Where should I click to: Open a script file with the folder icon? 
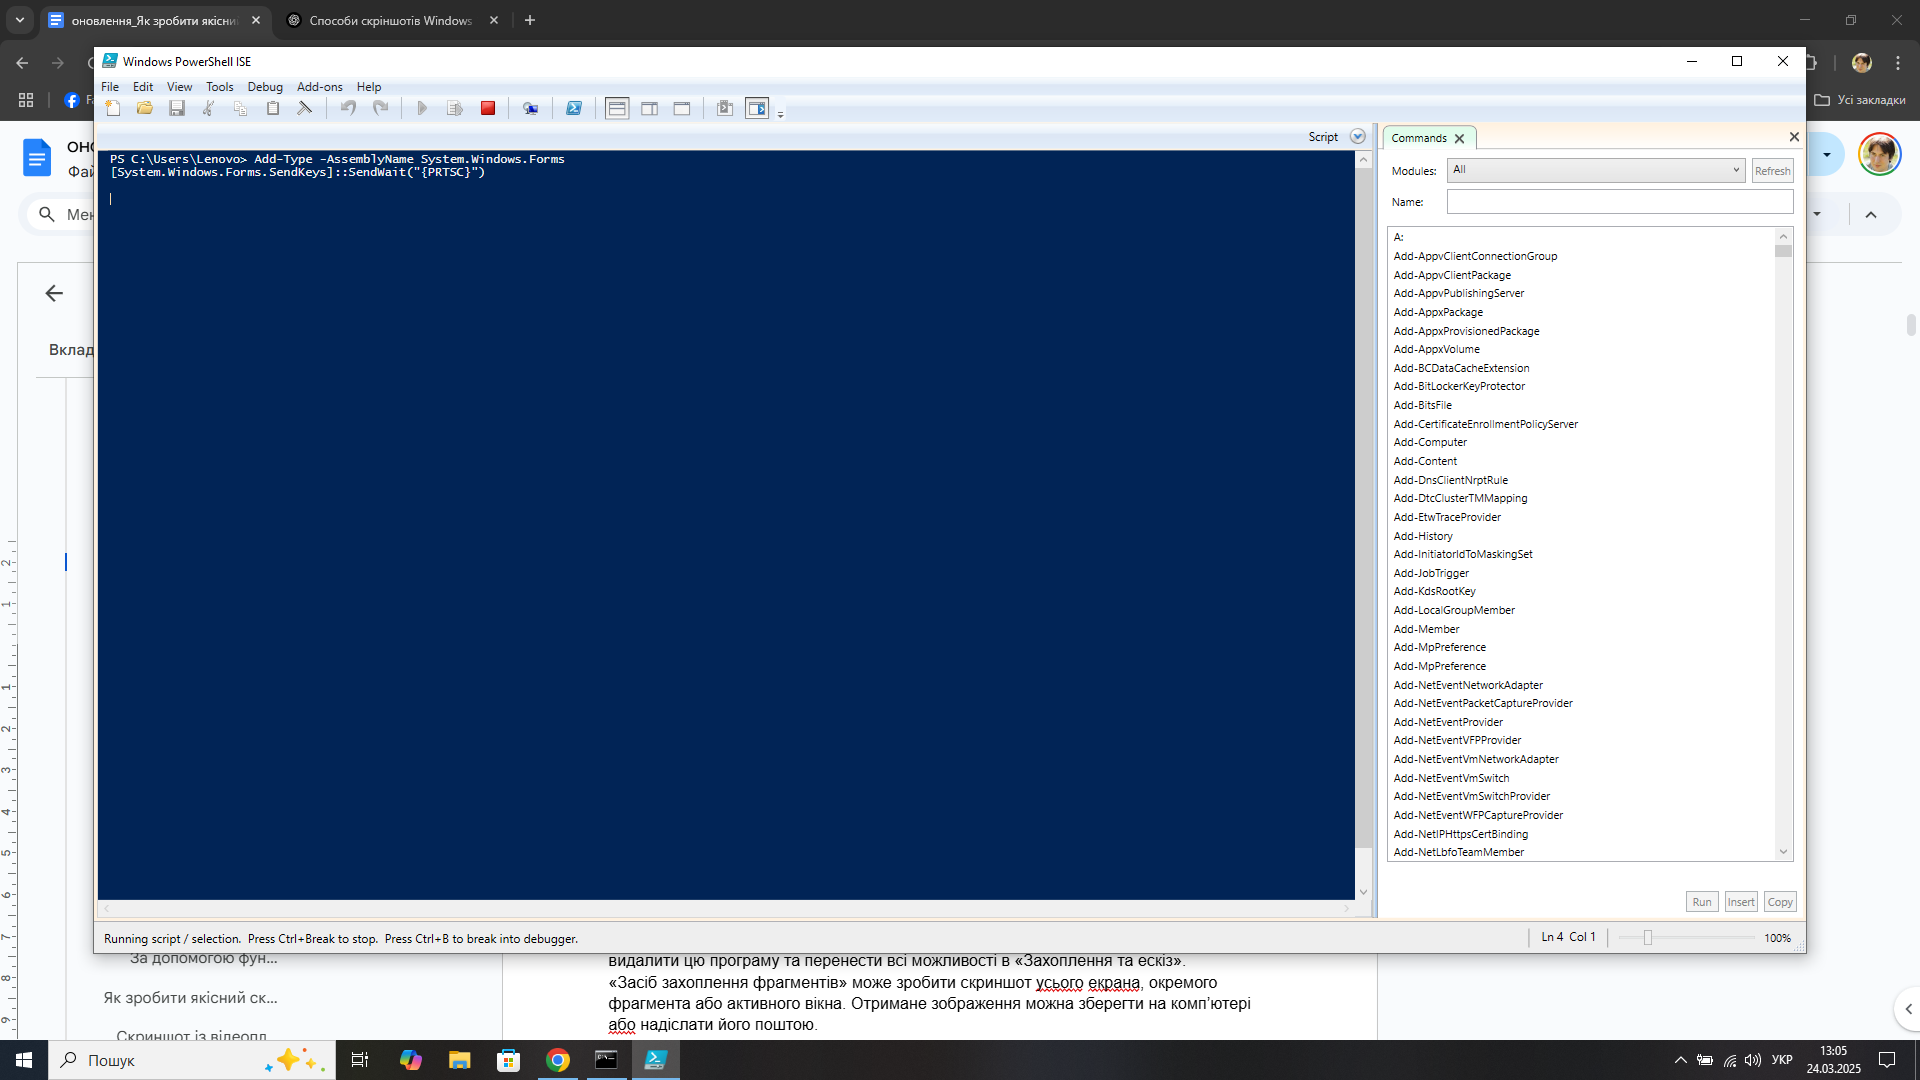click(x=145, y=108)
